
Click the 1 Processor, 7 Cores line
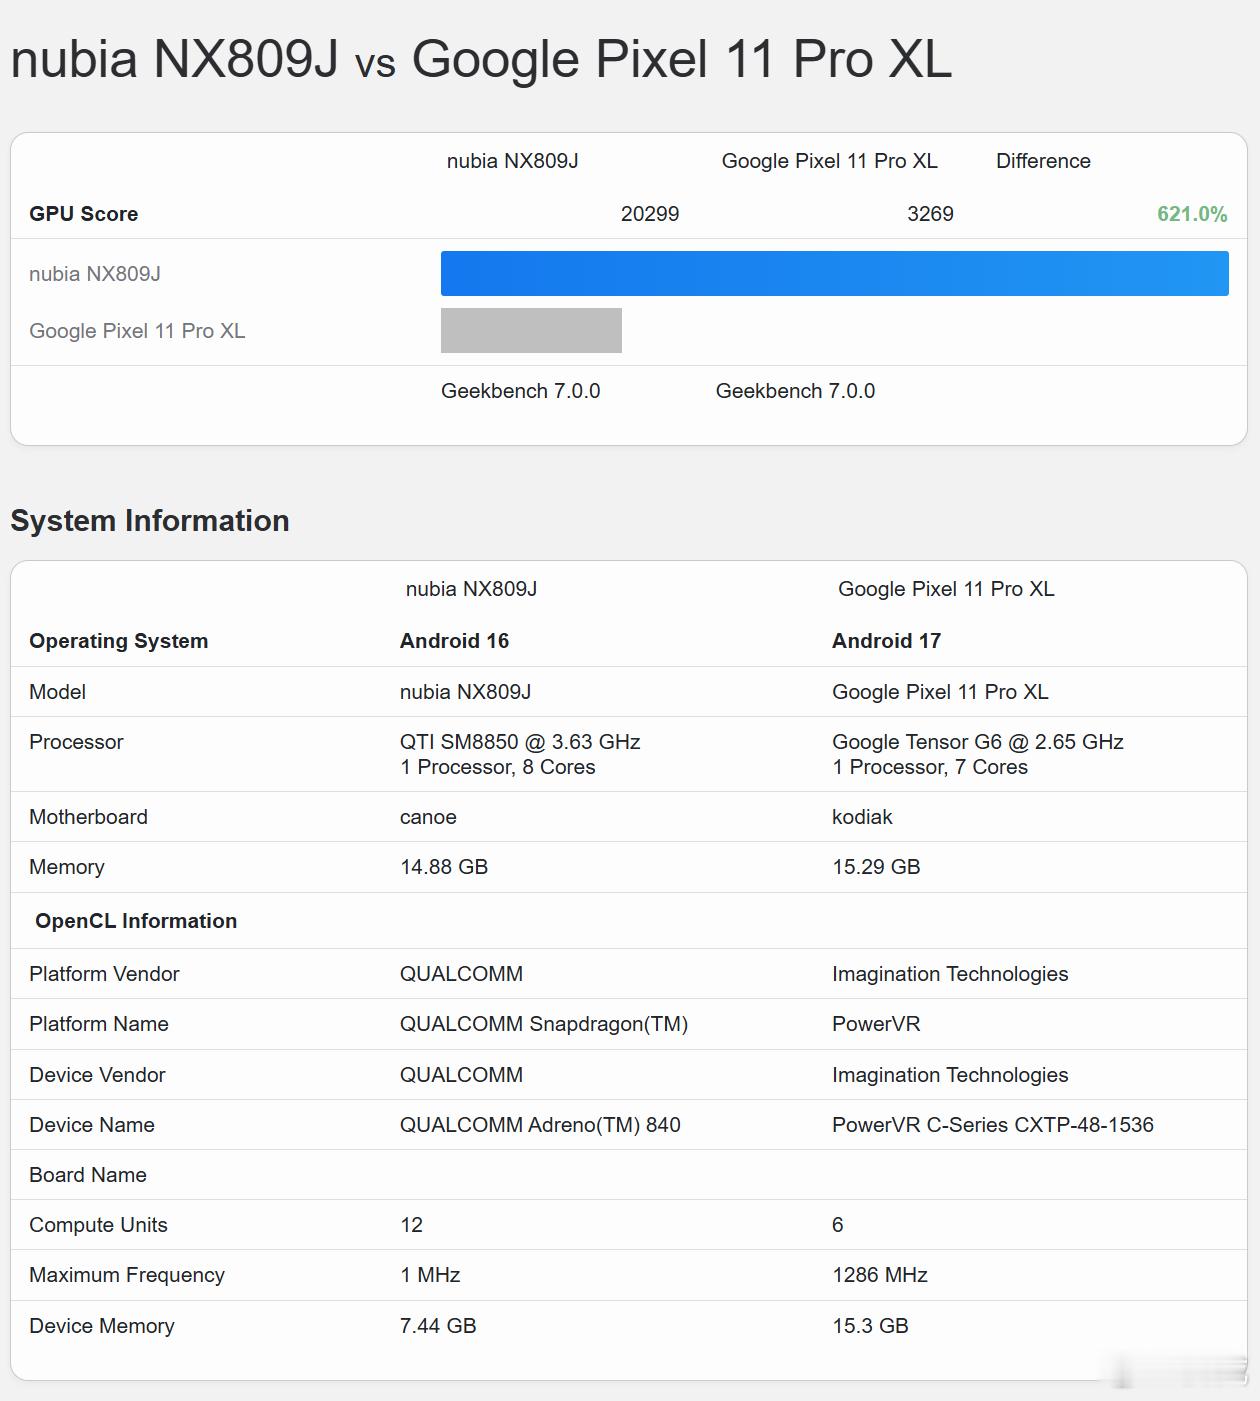(930, 767)
